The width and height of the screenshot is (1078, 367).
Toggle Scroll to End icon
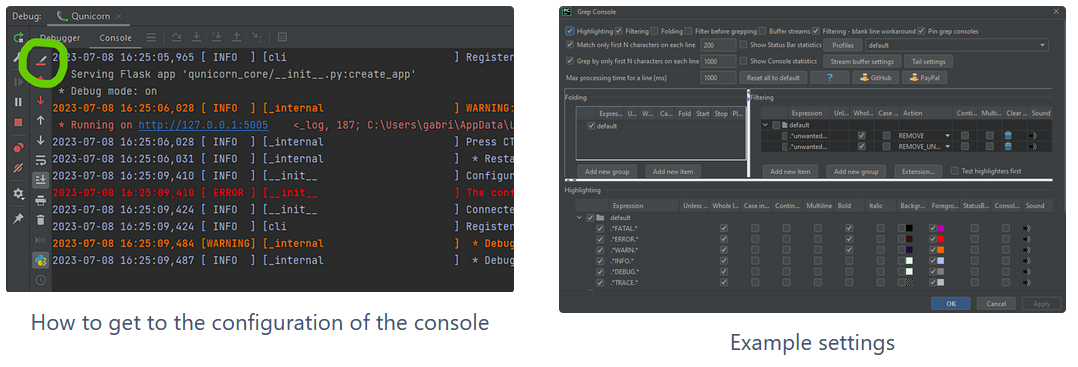(x=41, y=179)
